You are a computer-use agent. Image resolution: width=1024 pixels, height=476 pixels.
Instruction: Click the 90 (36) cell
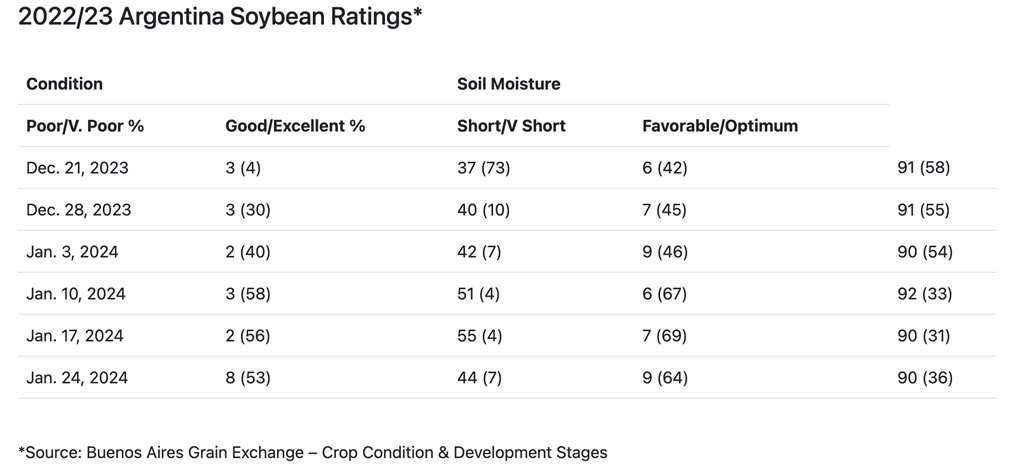(925, 378)
